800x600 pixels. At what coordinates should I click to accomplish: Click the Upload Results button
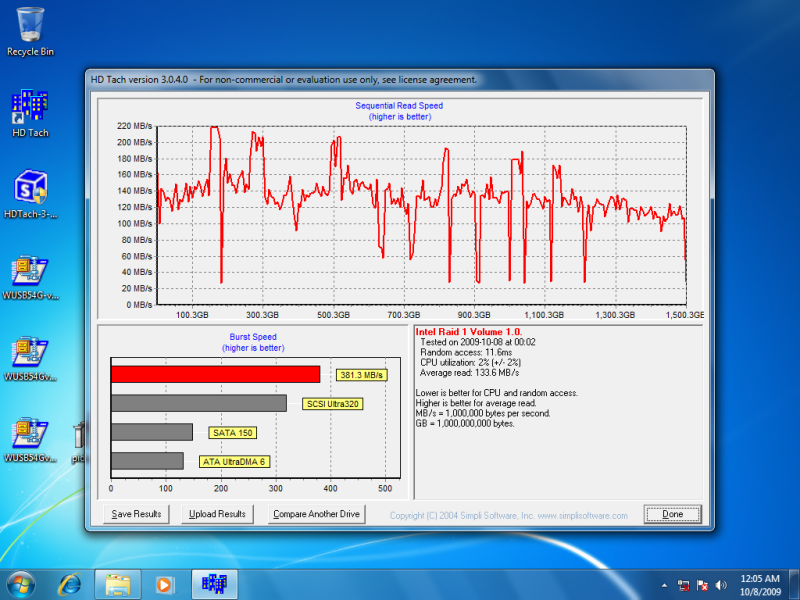[217, 514]
